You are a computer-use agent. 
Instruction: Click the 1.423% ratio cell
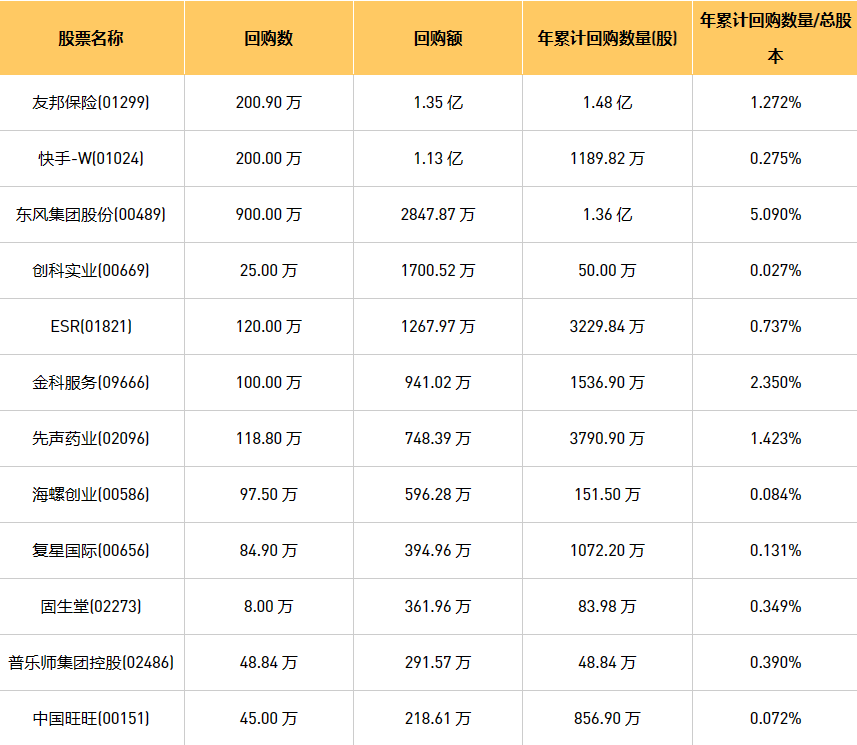click(776, 439)
